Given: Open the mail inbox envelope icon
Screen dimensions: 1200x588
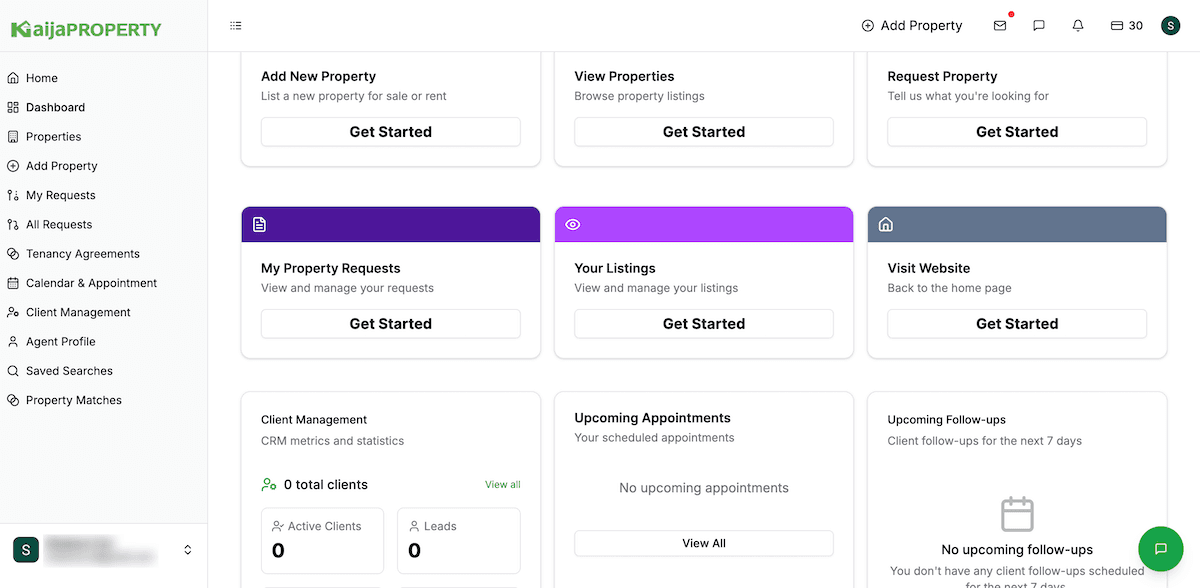Looking at the screenshot, I should [999, 26].
